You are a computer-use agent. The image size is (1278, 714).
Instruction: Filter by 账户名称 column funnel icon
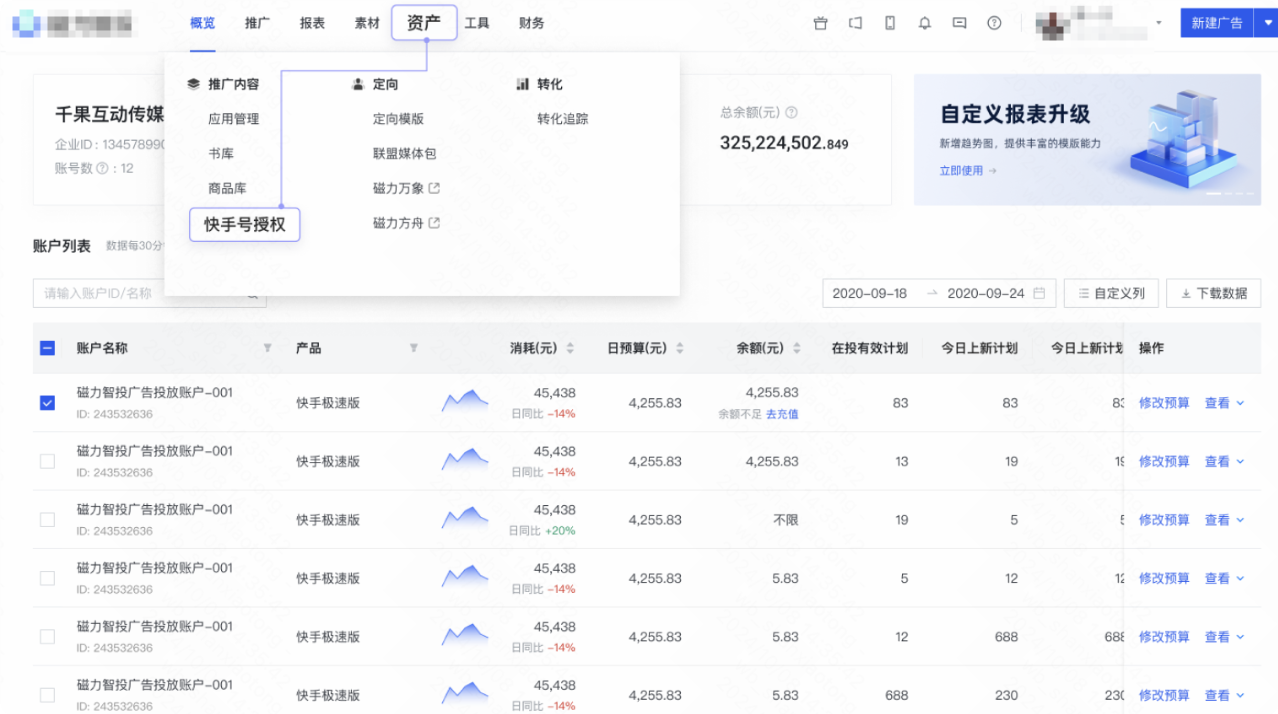(267, 348)
